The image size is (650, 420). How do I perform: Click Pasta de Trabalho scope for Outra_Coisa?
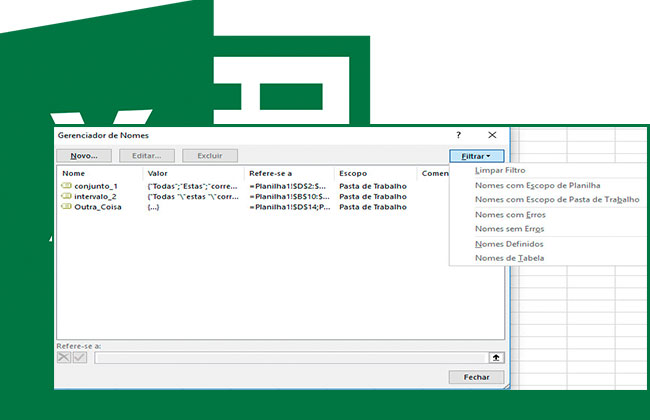(373, 207)
